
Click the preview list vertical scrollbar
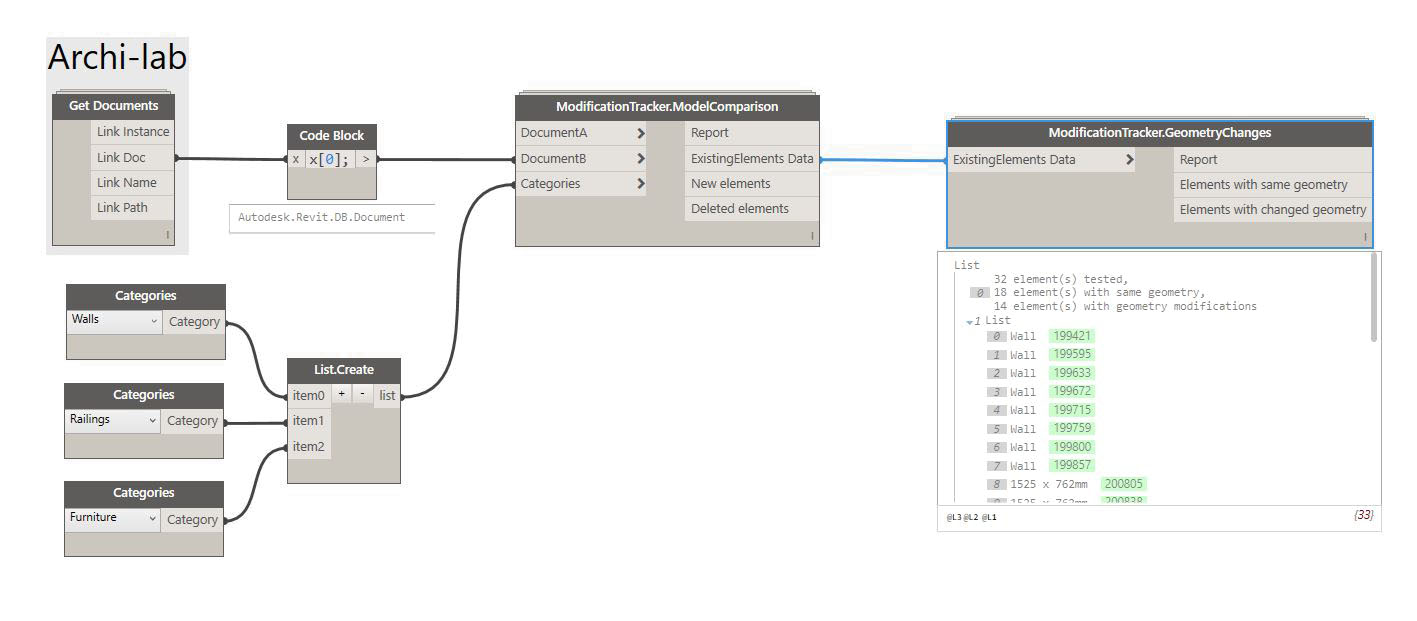[x=1374, y=298]
